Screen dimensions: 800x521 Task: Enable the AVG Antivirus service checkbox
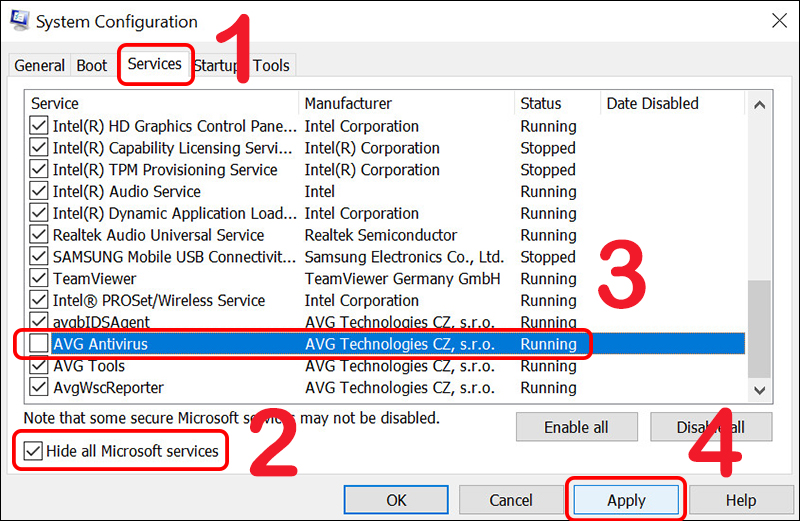coord(39,344)
